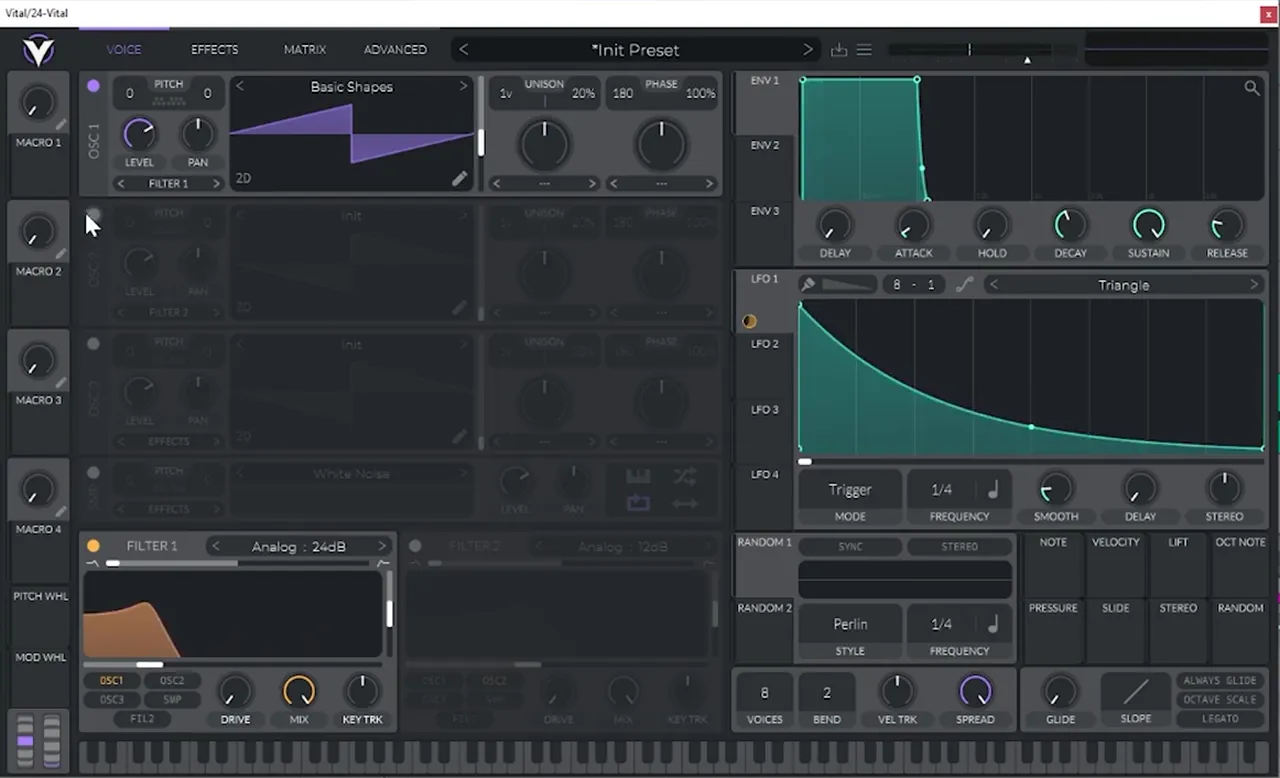This screenshot has height=778, width=1280.
Task: Click the Random 1 frequency note icon
Action: point(993,624)
